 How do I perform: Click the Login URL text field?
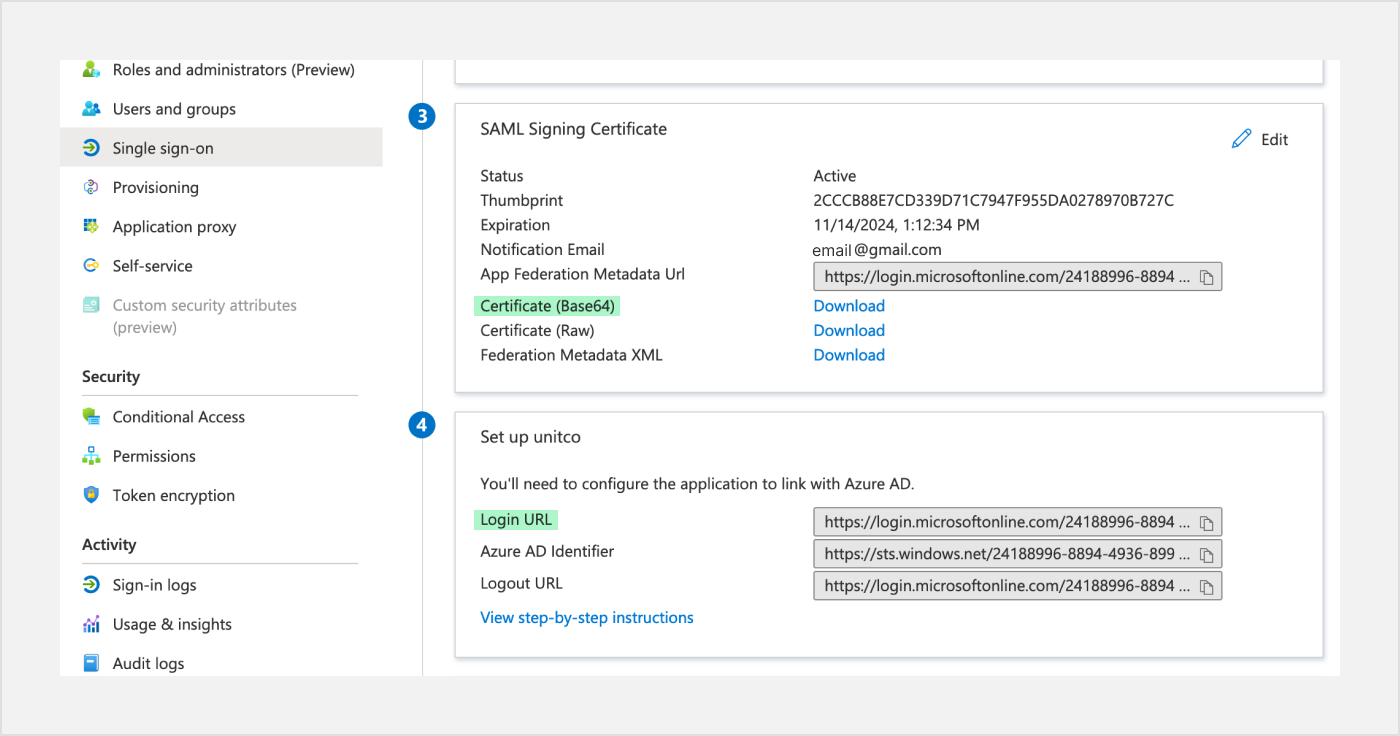pos(1018,523)
